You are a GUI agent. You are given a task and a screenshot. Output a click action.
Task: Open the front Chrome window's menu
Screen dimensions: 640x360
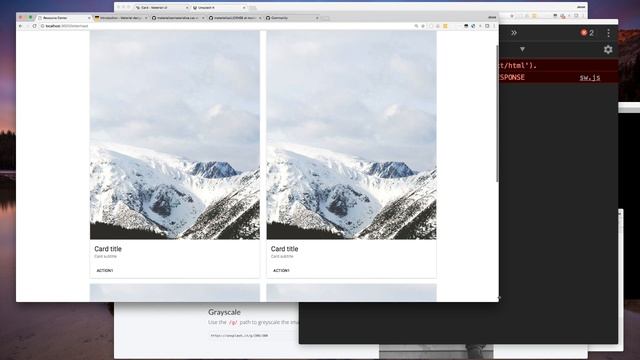pyautogui.click(x=494, y=26)
